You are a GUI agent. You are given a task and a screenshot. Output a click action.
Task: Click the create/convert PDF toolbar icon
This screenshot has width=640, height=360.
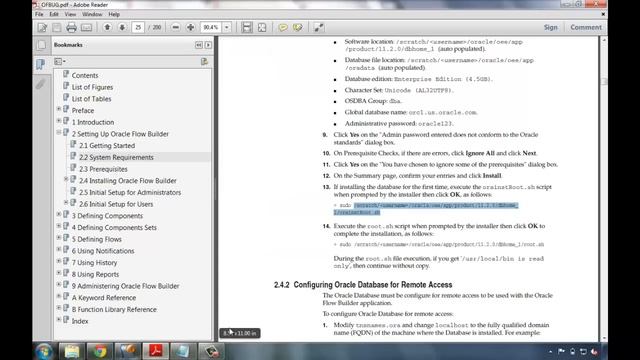click(x=42, y=27)
